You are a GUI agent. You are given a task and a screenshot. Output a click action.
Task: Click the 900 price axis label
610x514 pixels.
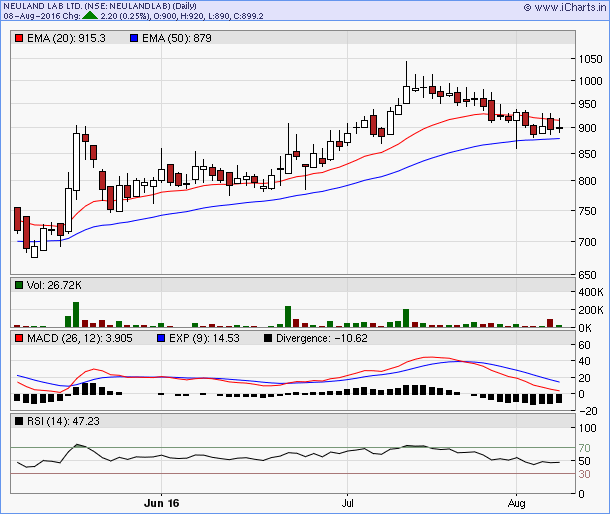(x=587, y=128)
